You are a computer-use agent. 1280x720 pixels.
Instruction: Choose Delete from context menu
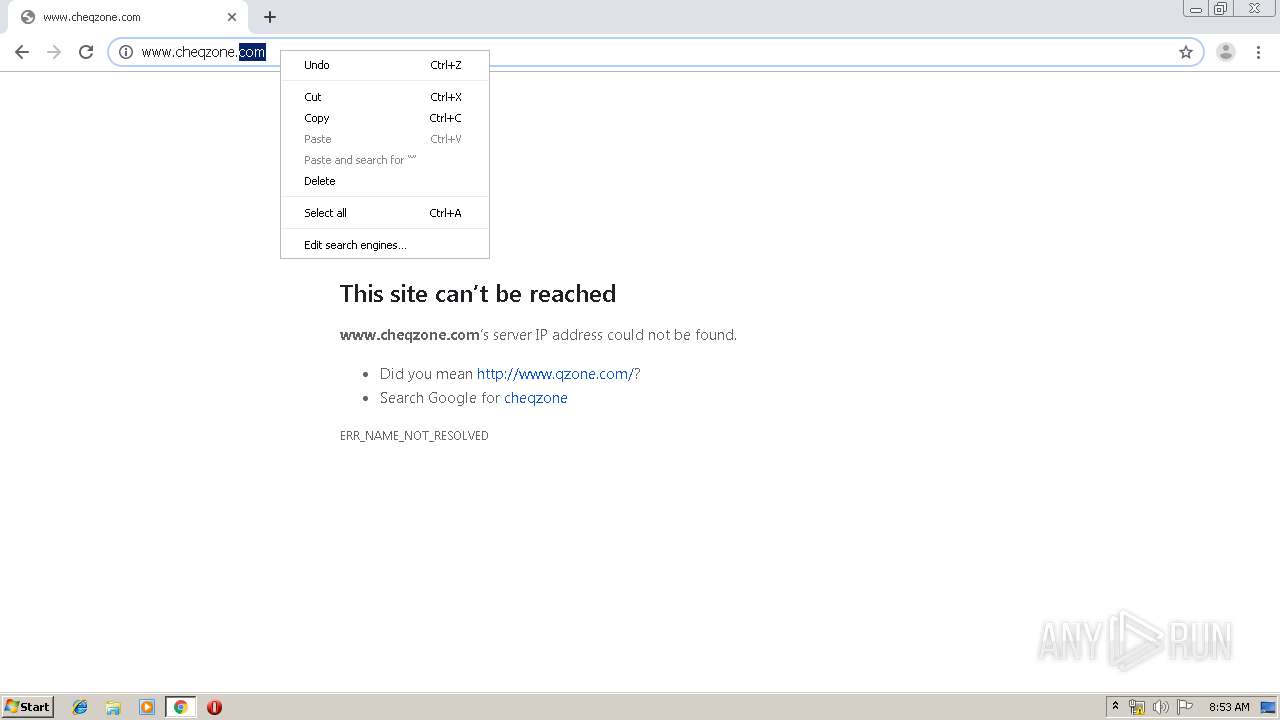(385, 181)
